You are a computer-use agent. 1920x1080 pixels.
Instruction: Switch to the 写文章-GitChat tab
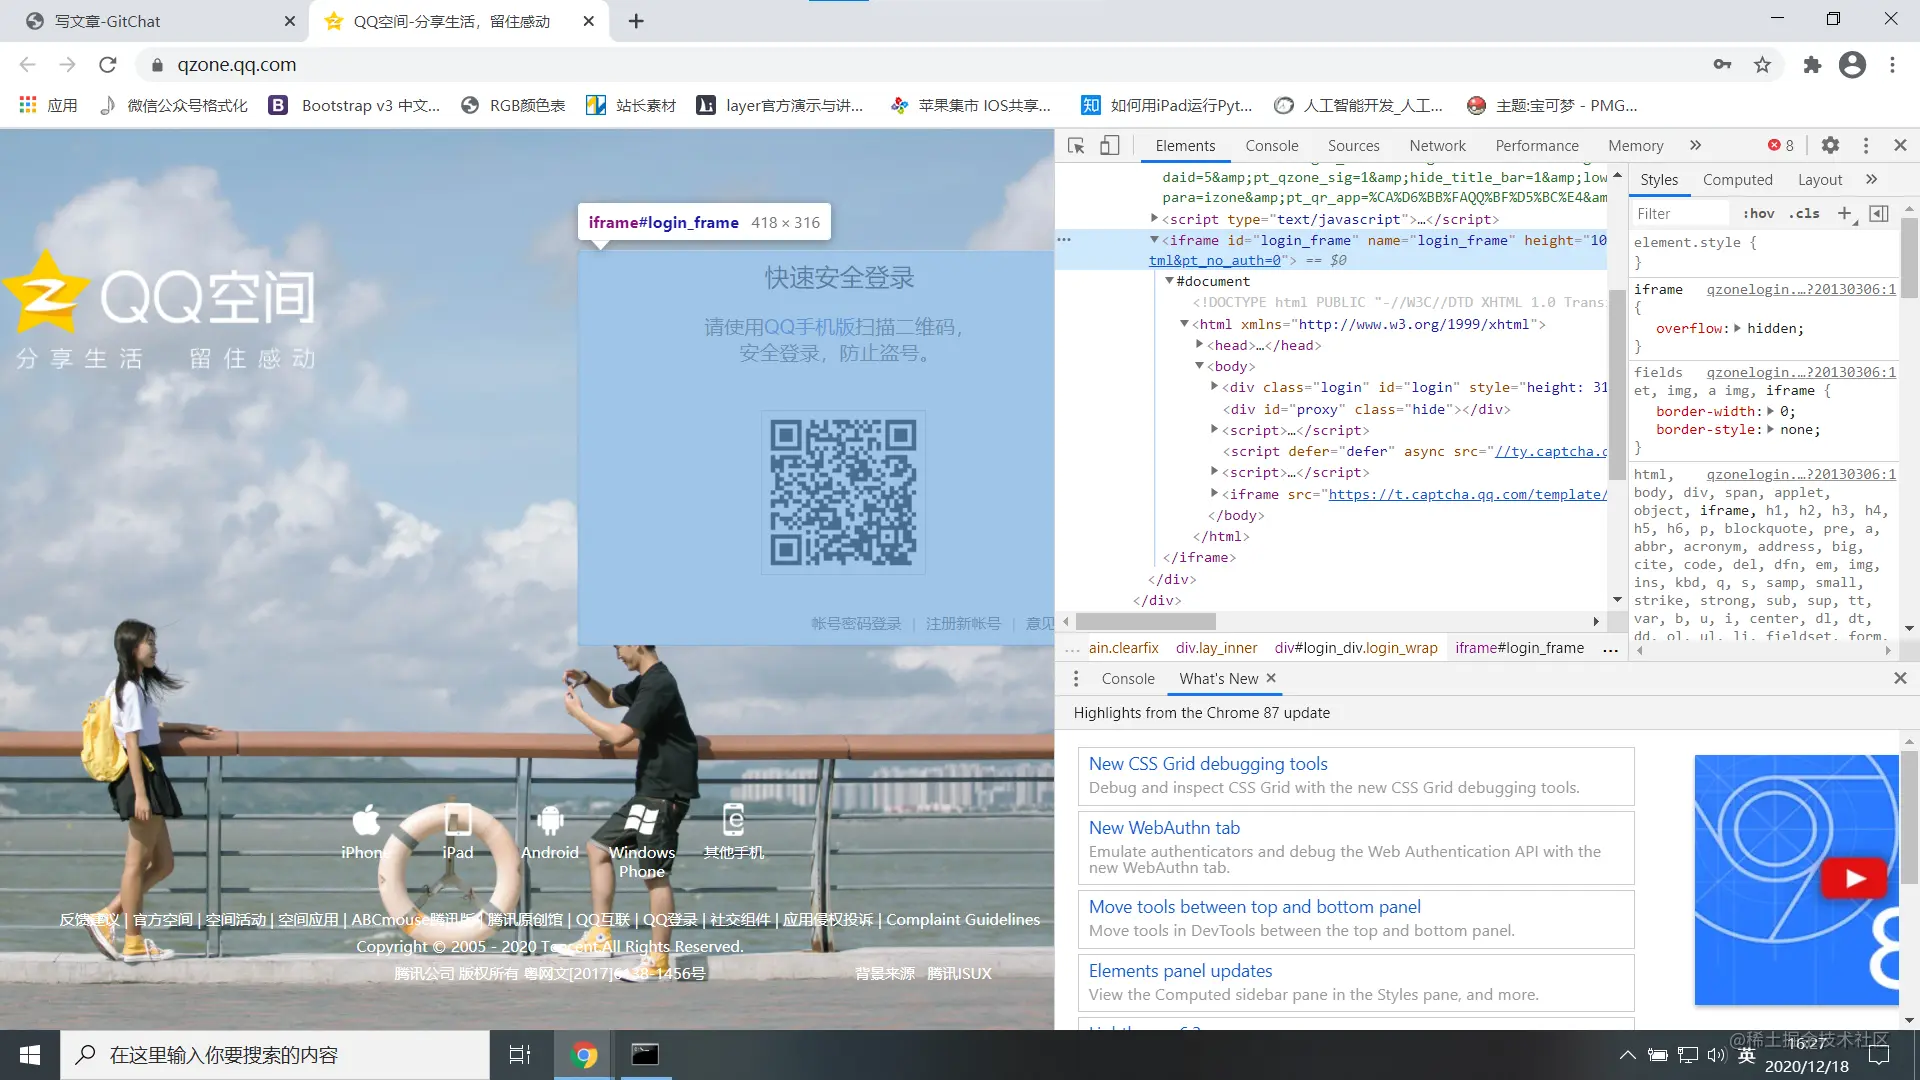click(x=160, y=21)
